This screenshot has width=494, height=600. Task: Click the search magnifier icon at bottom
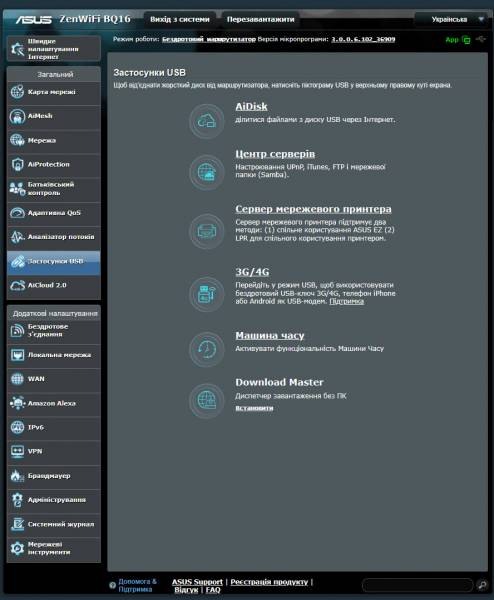tap(482, 585)
